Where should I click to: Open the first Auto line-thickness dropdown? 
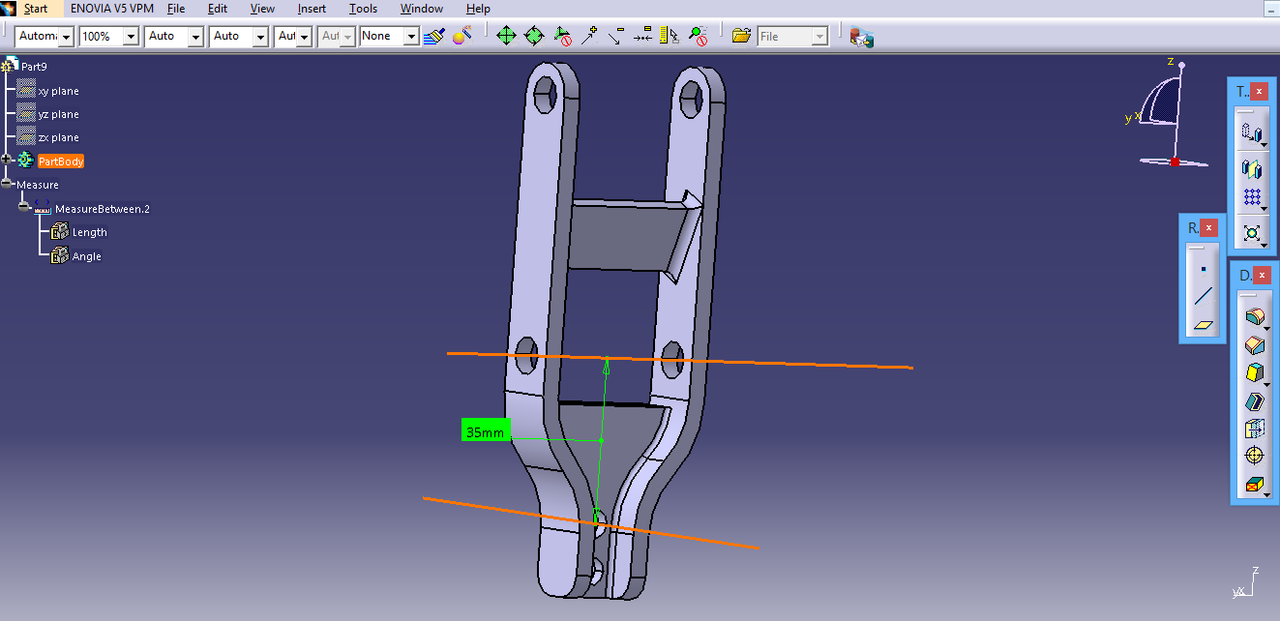(175, 36)
